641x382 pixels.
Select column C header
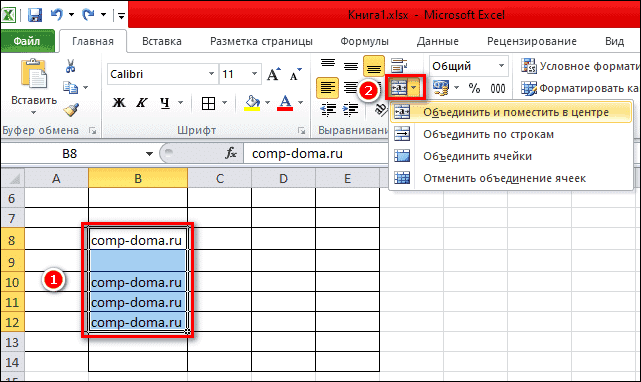(x=220, y=179)
